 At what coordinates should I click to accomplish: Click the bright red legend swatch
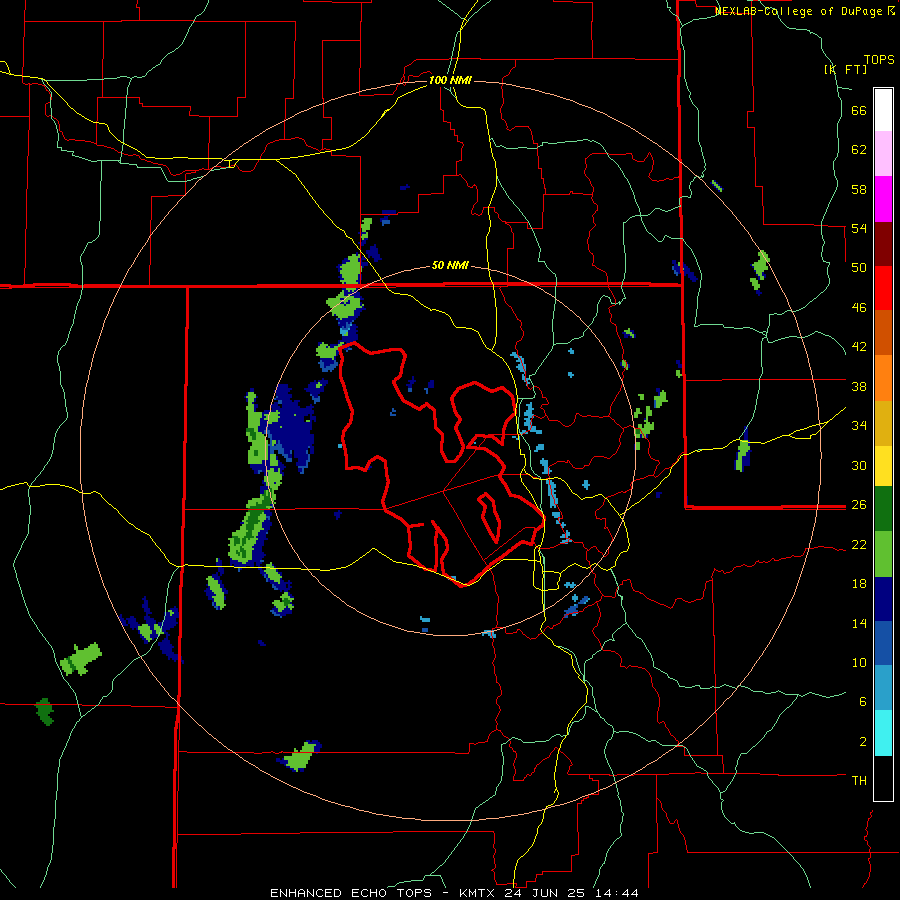(x=883, y=288)
